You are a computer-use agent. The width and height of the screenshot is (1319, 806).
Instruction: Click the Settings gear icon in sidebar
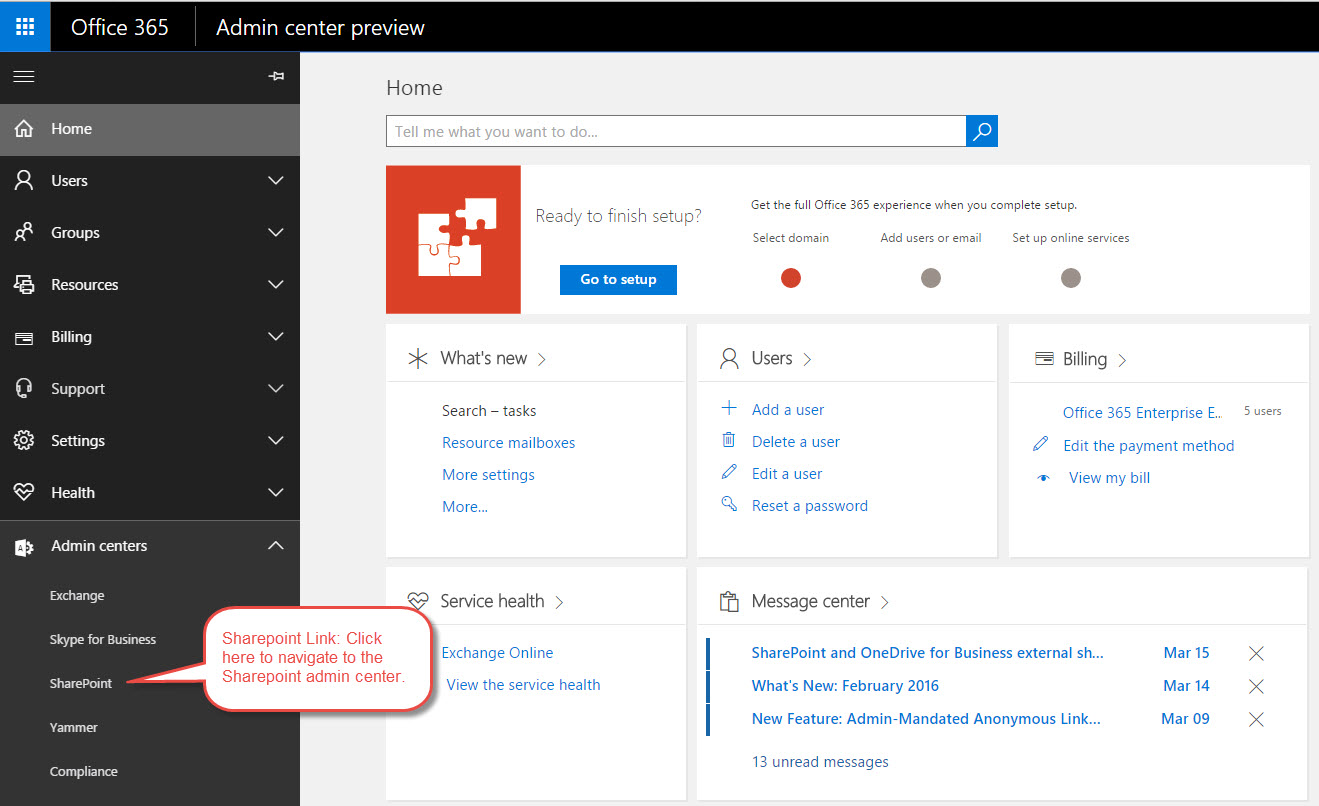(x=24, y=441)
